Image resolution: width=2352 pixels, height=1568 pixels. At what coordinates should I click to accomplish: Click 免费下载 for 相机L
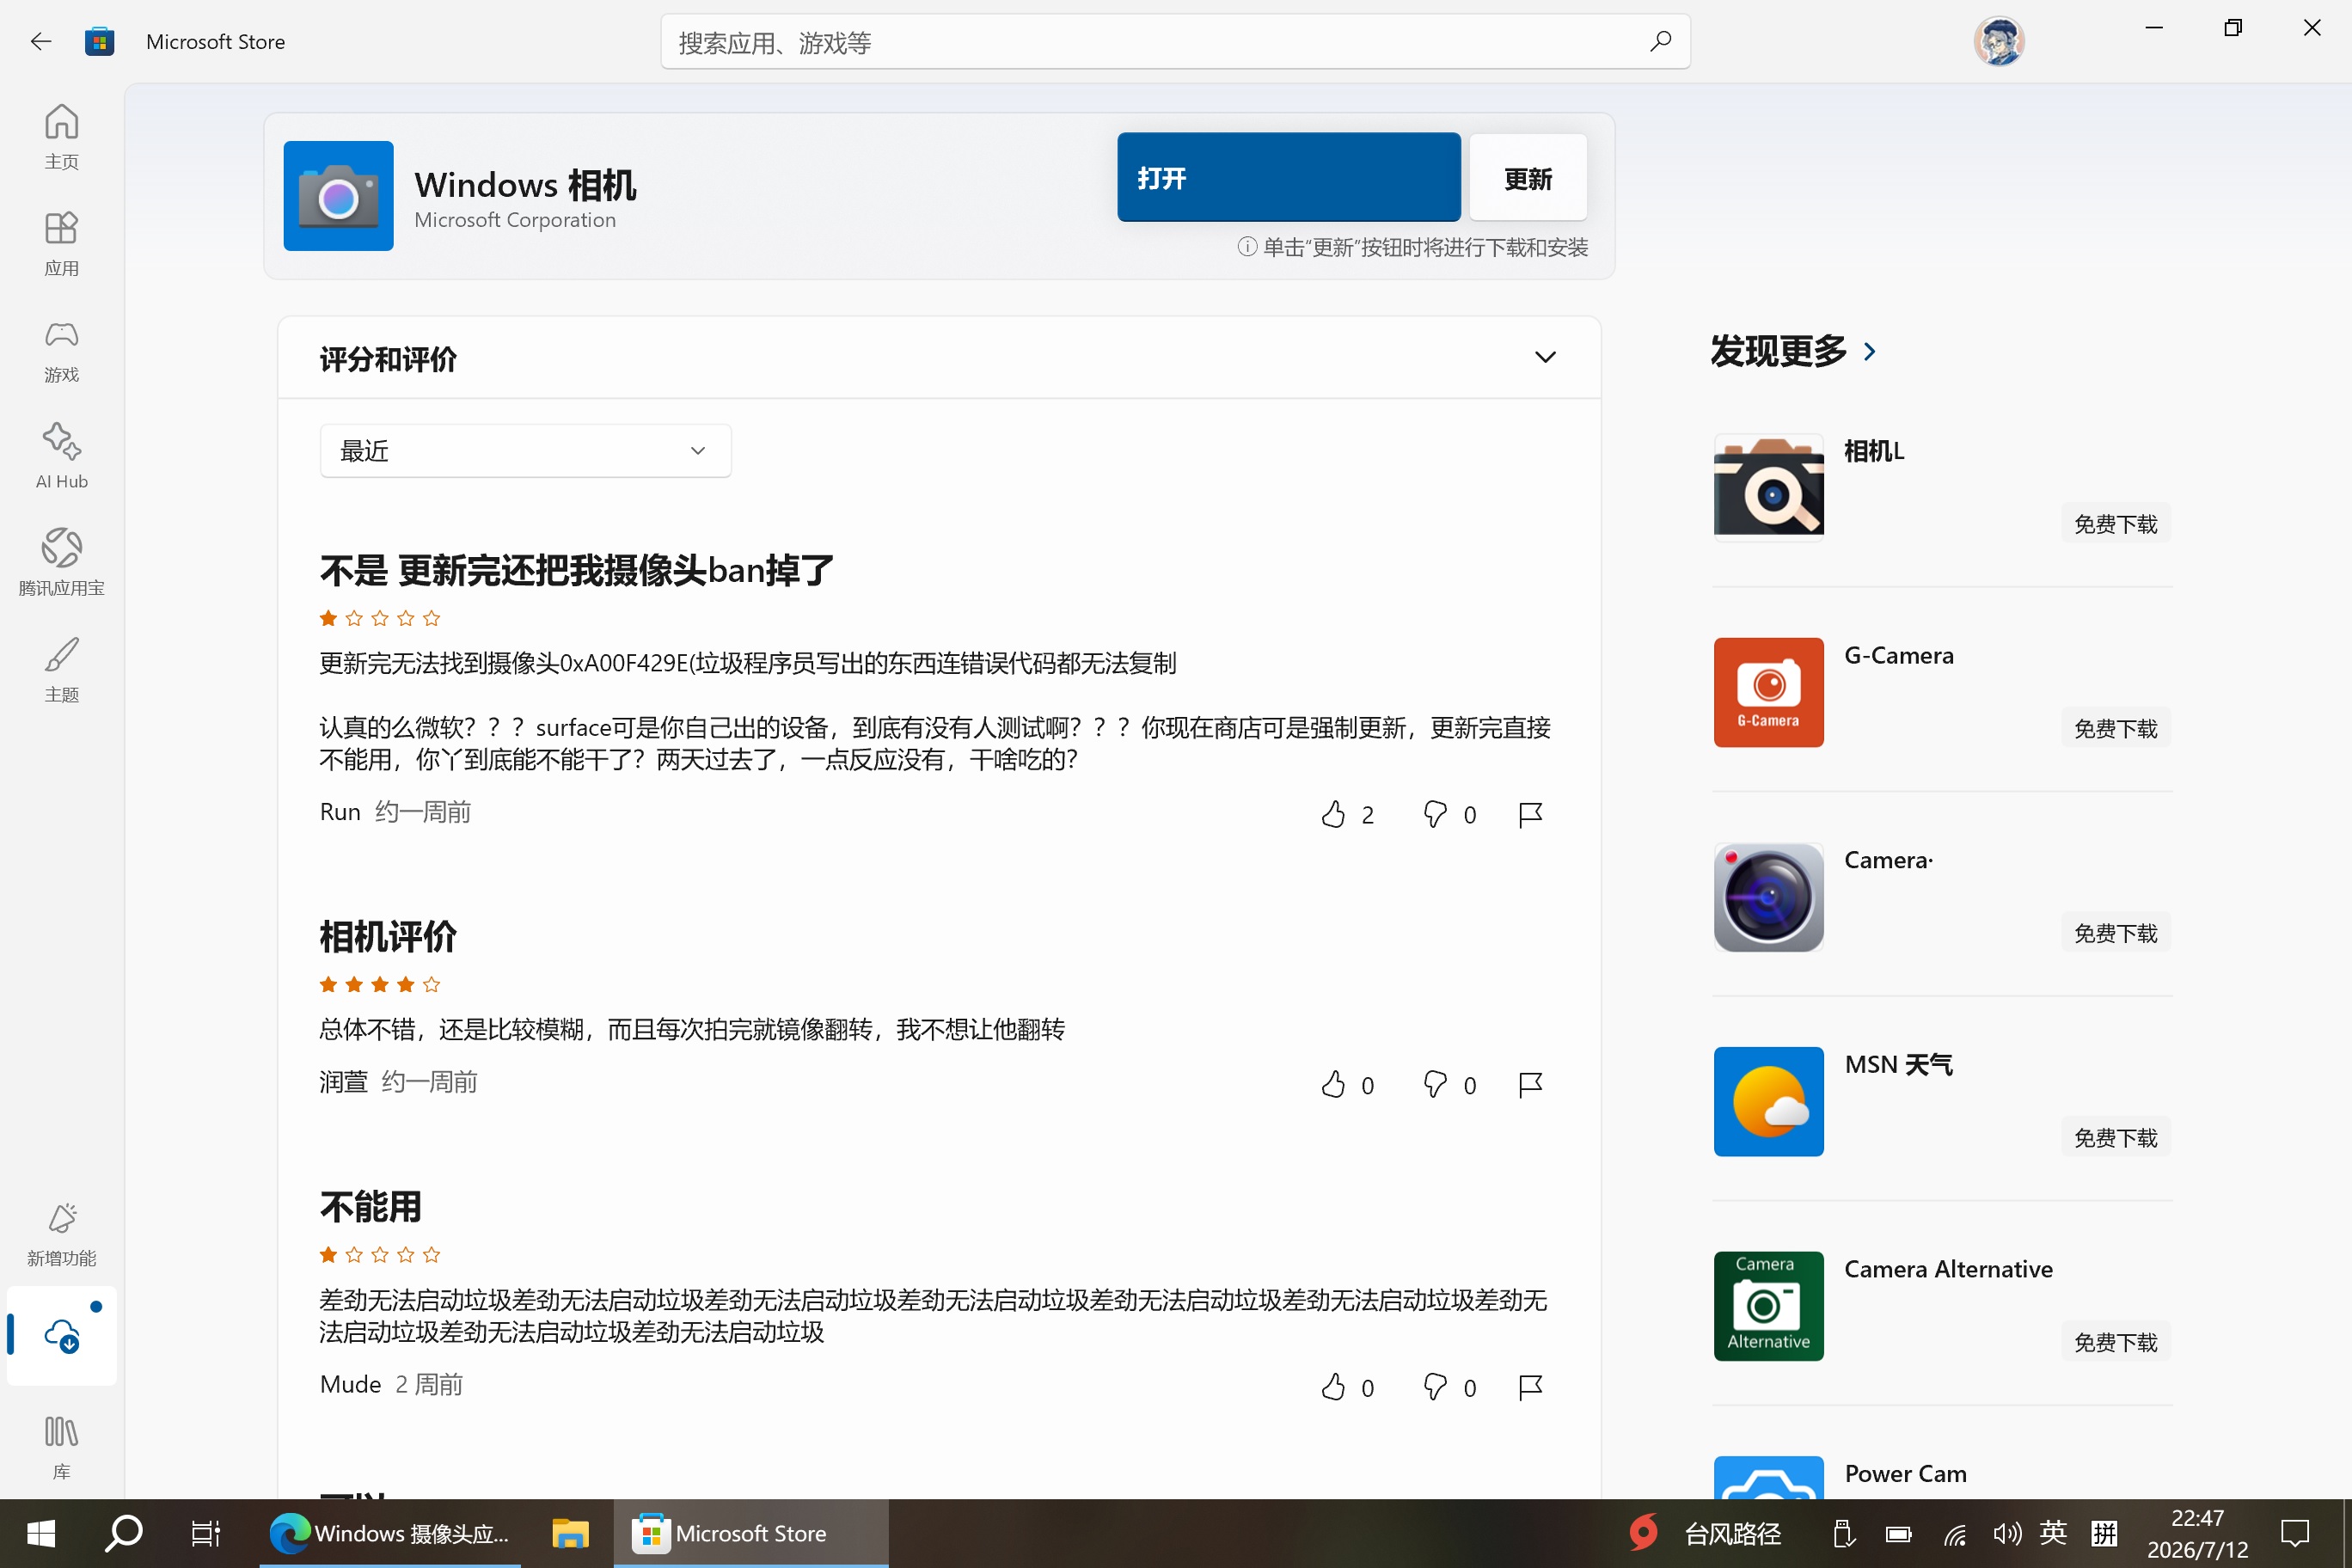point(2115,524)
